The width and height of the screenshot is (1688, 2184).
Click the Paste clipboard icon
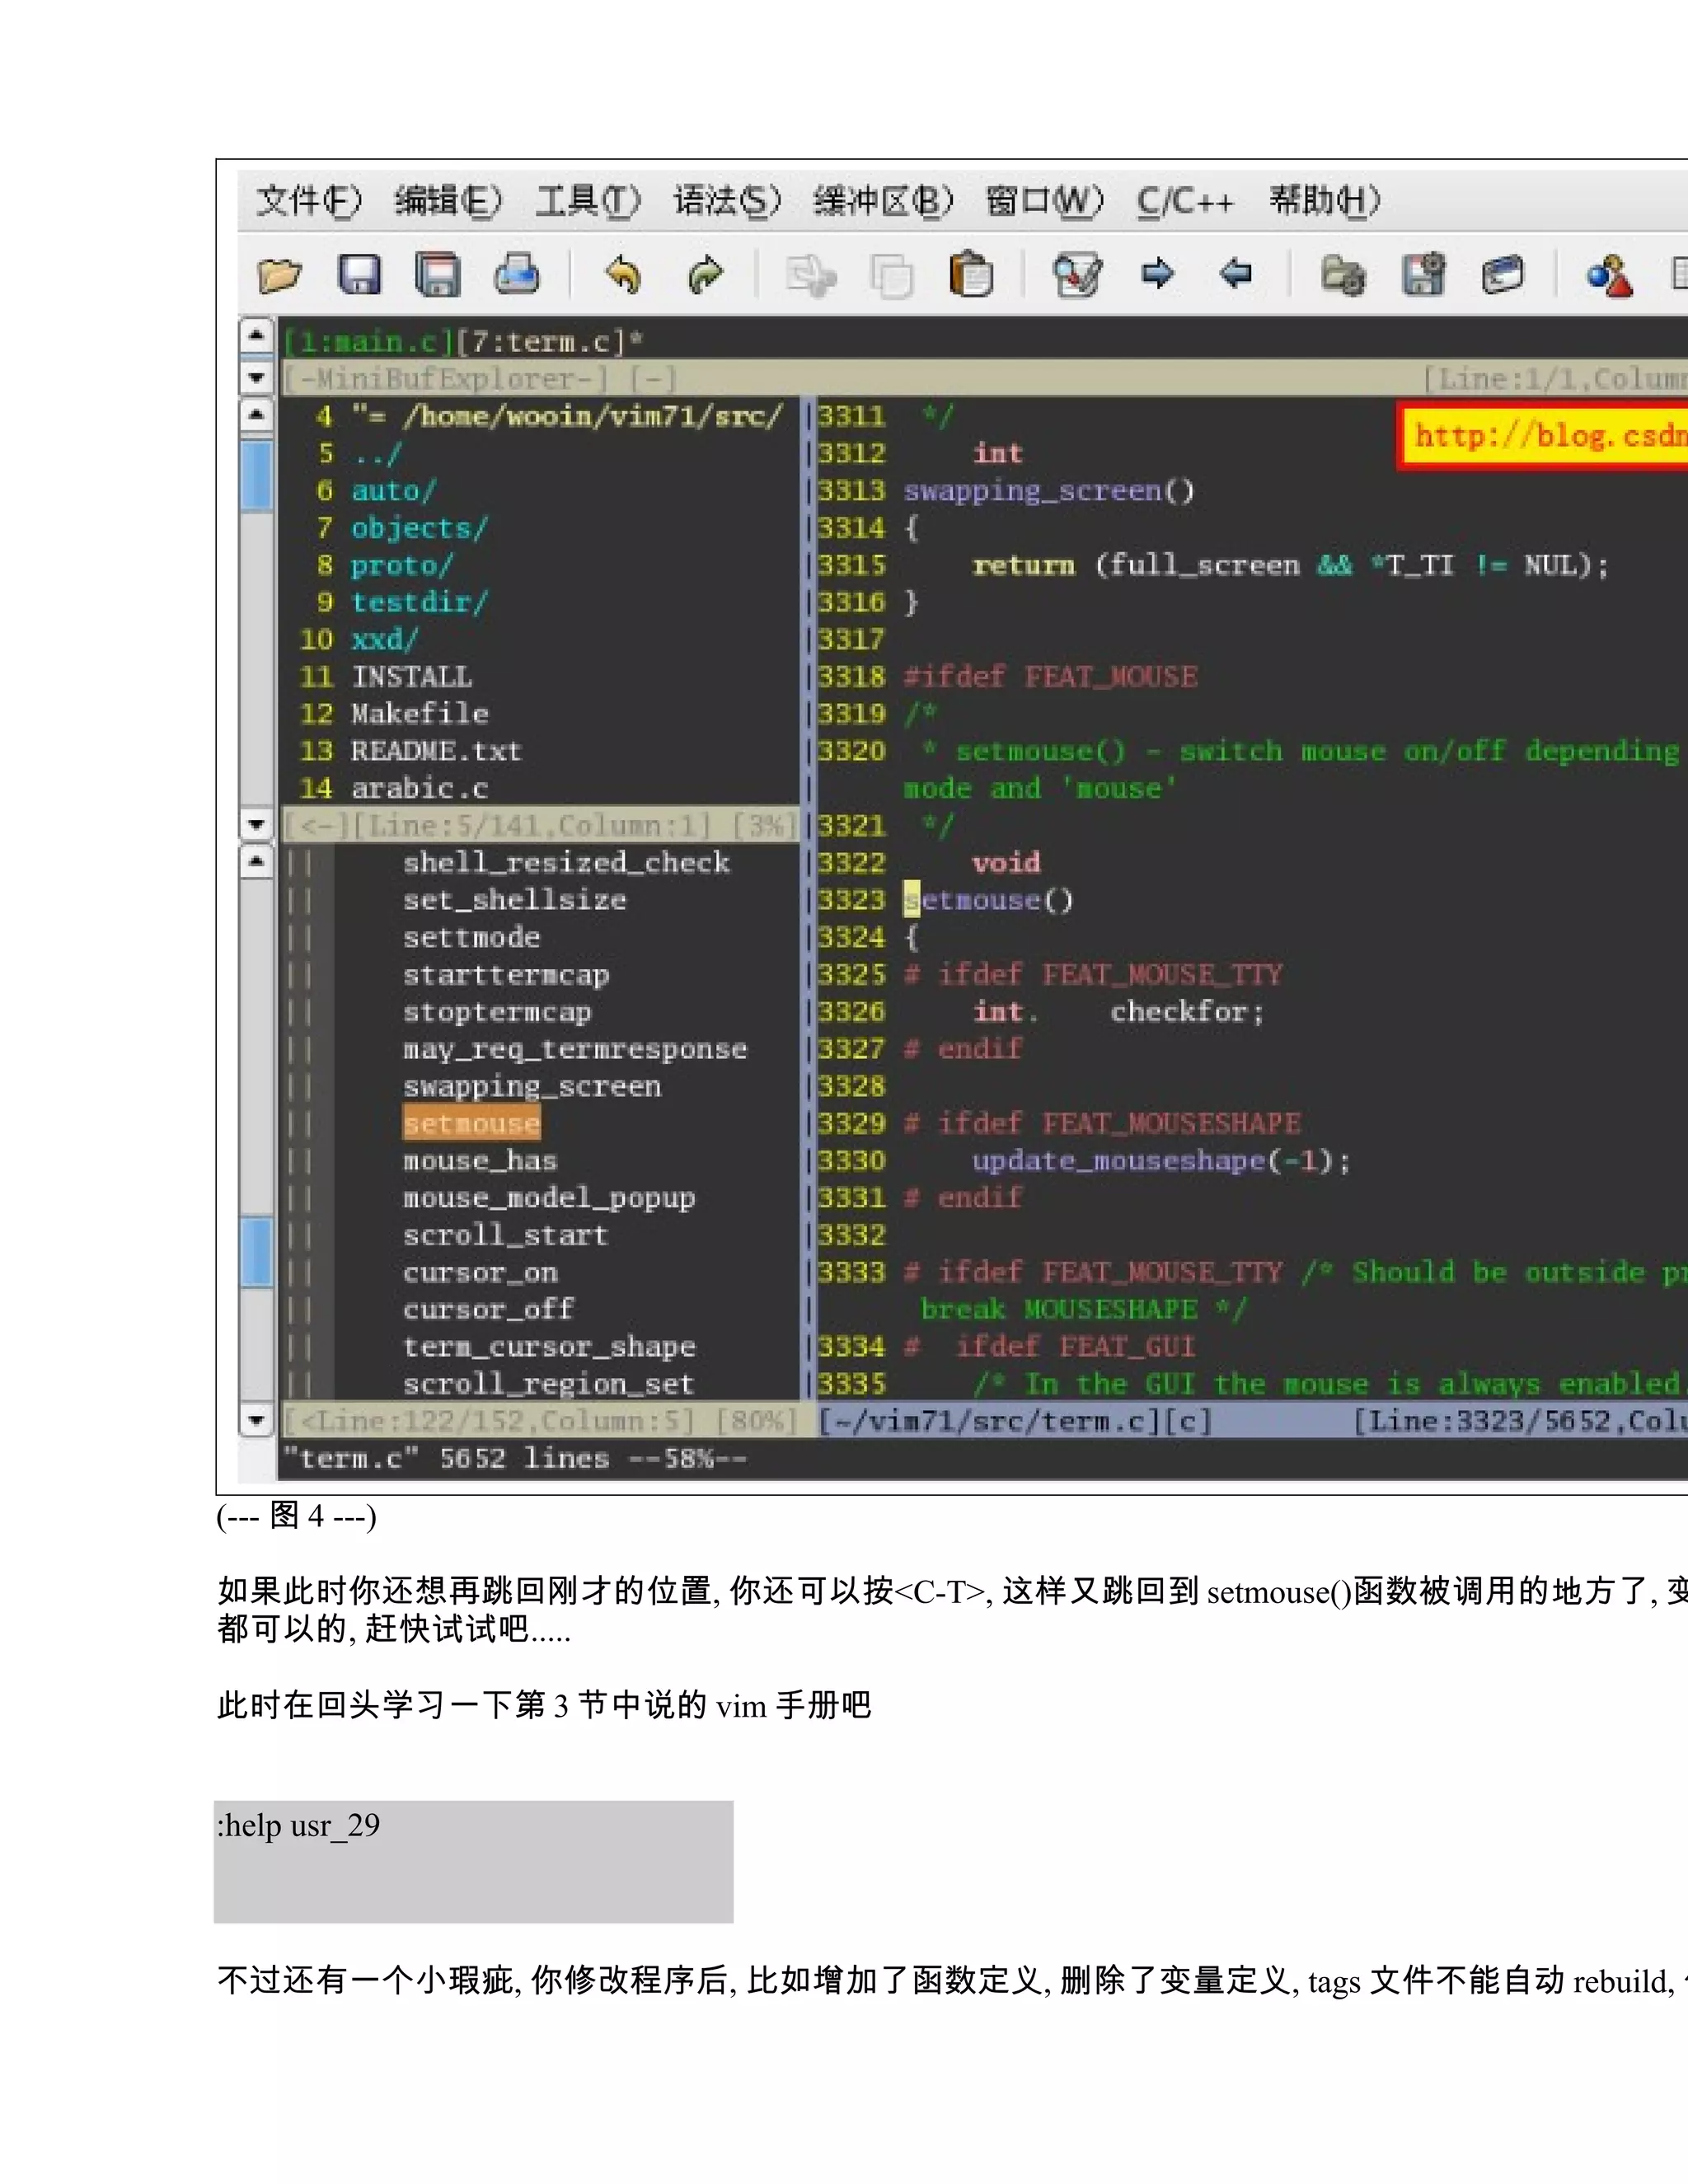point(970,274)
